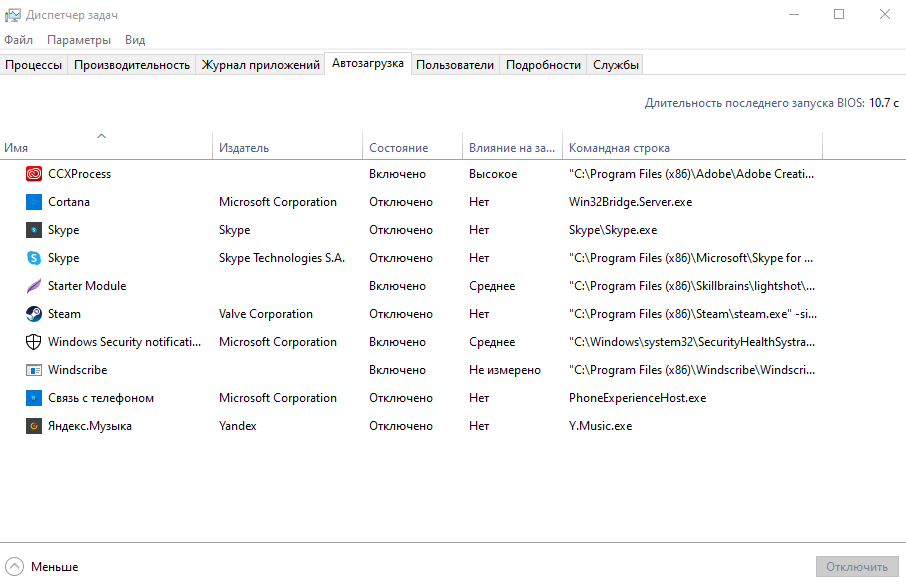Image resolution: width=906 pixels, height=588 pixels.
Task: Click PhoneExperienceHost.exe command line
Action: pos(637,398)
